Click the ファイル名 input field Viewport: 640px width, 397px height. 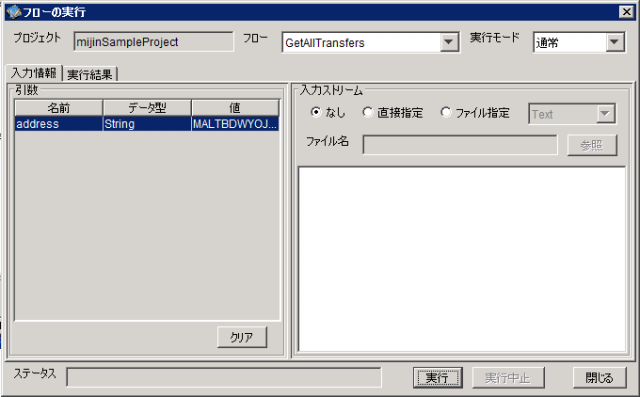460,145
